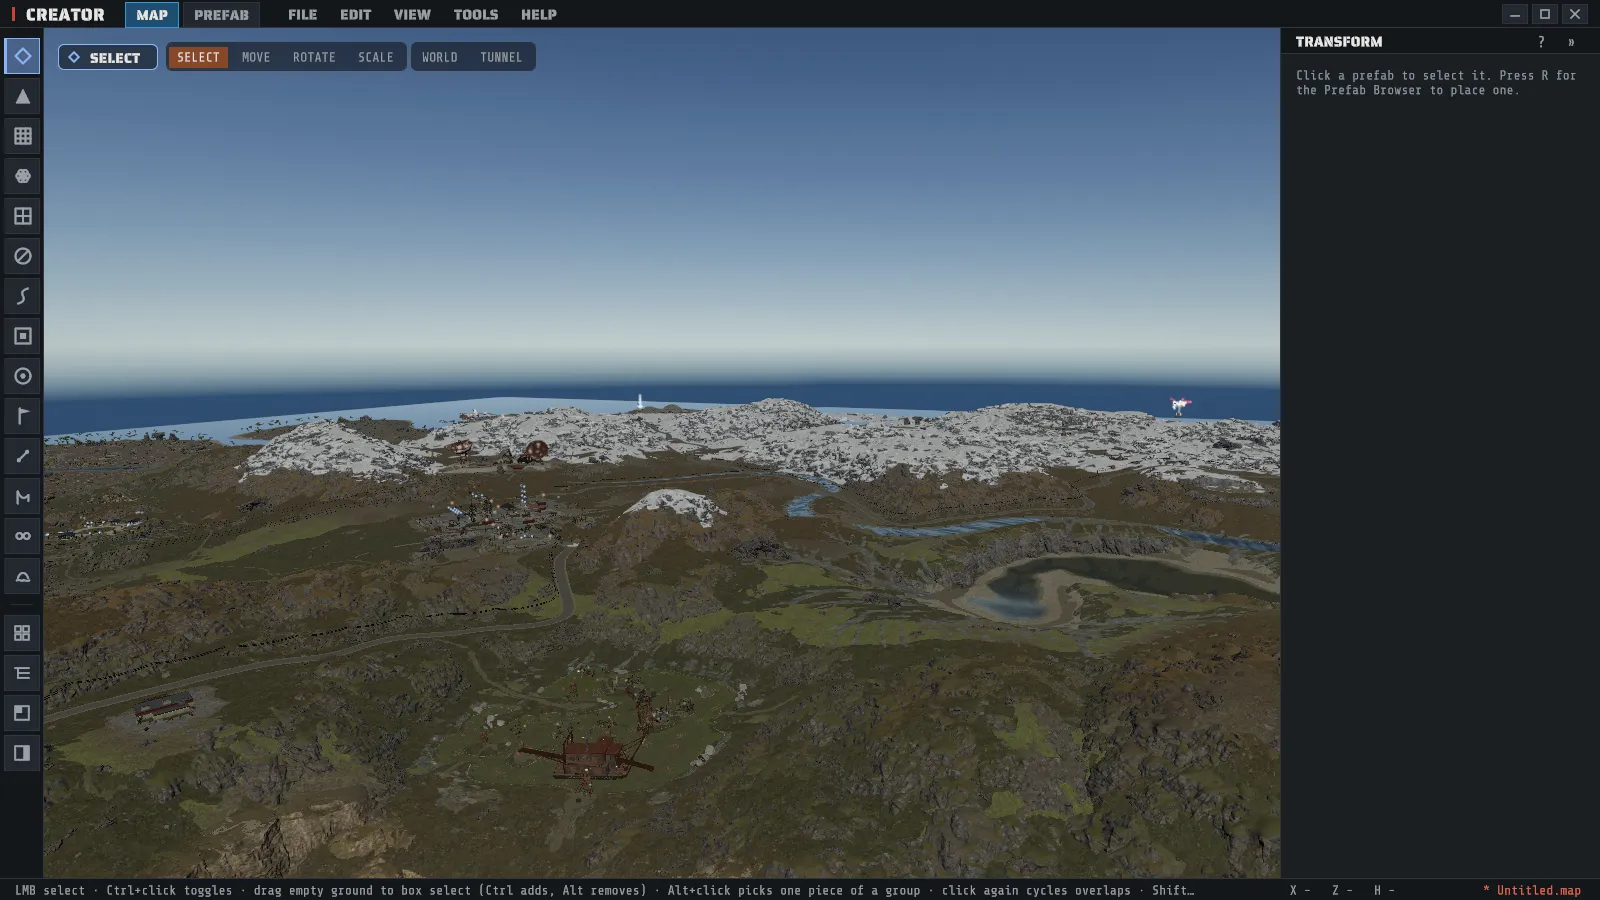
Task: Toggle TUNNEL option
Action: click(501, 57)
